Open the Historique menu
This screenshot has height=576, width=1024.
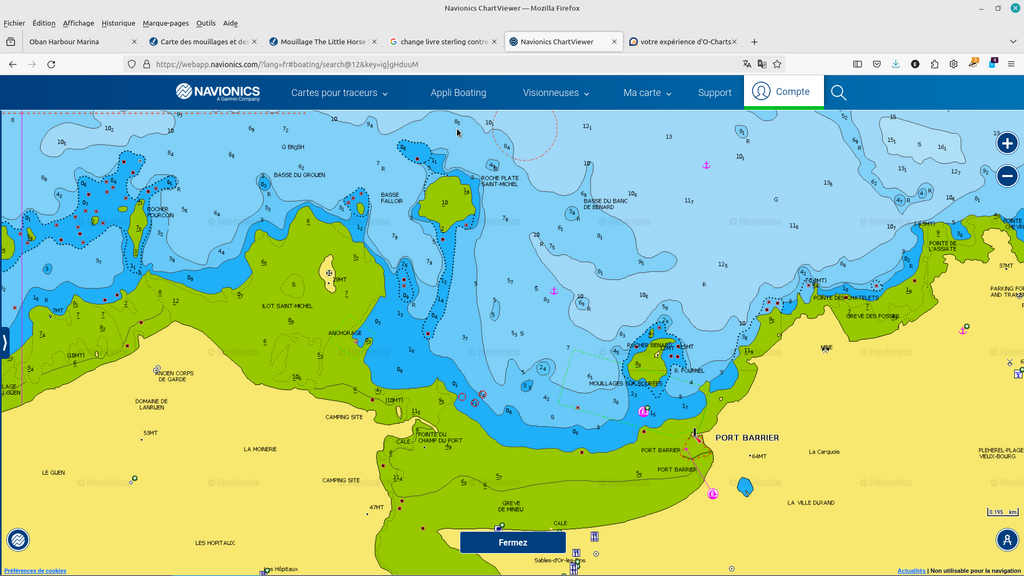(x=118, y=23)
